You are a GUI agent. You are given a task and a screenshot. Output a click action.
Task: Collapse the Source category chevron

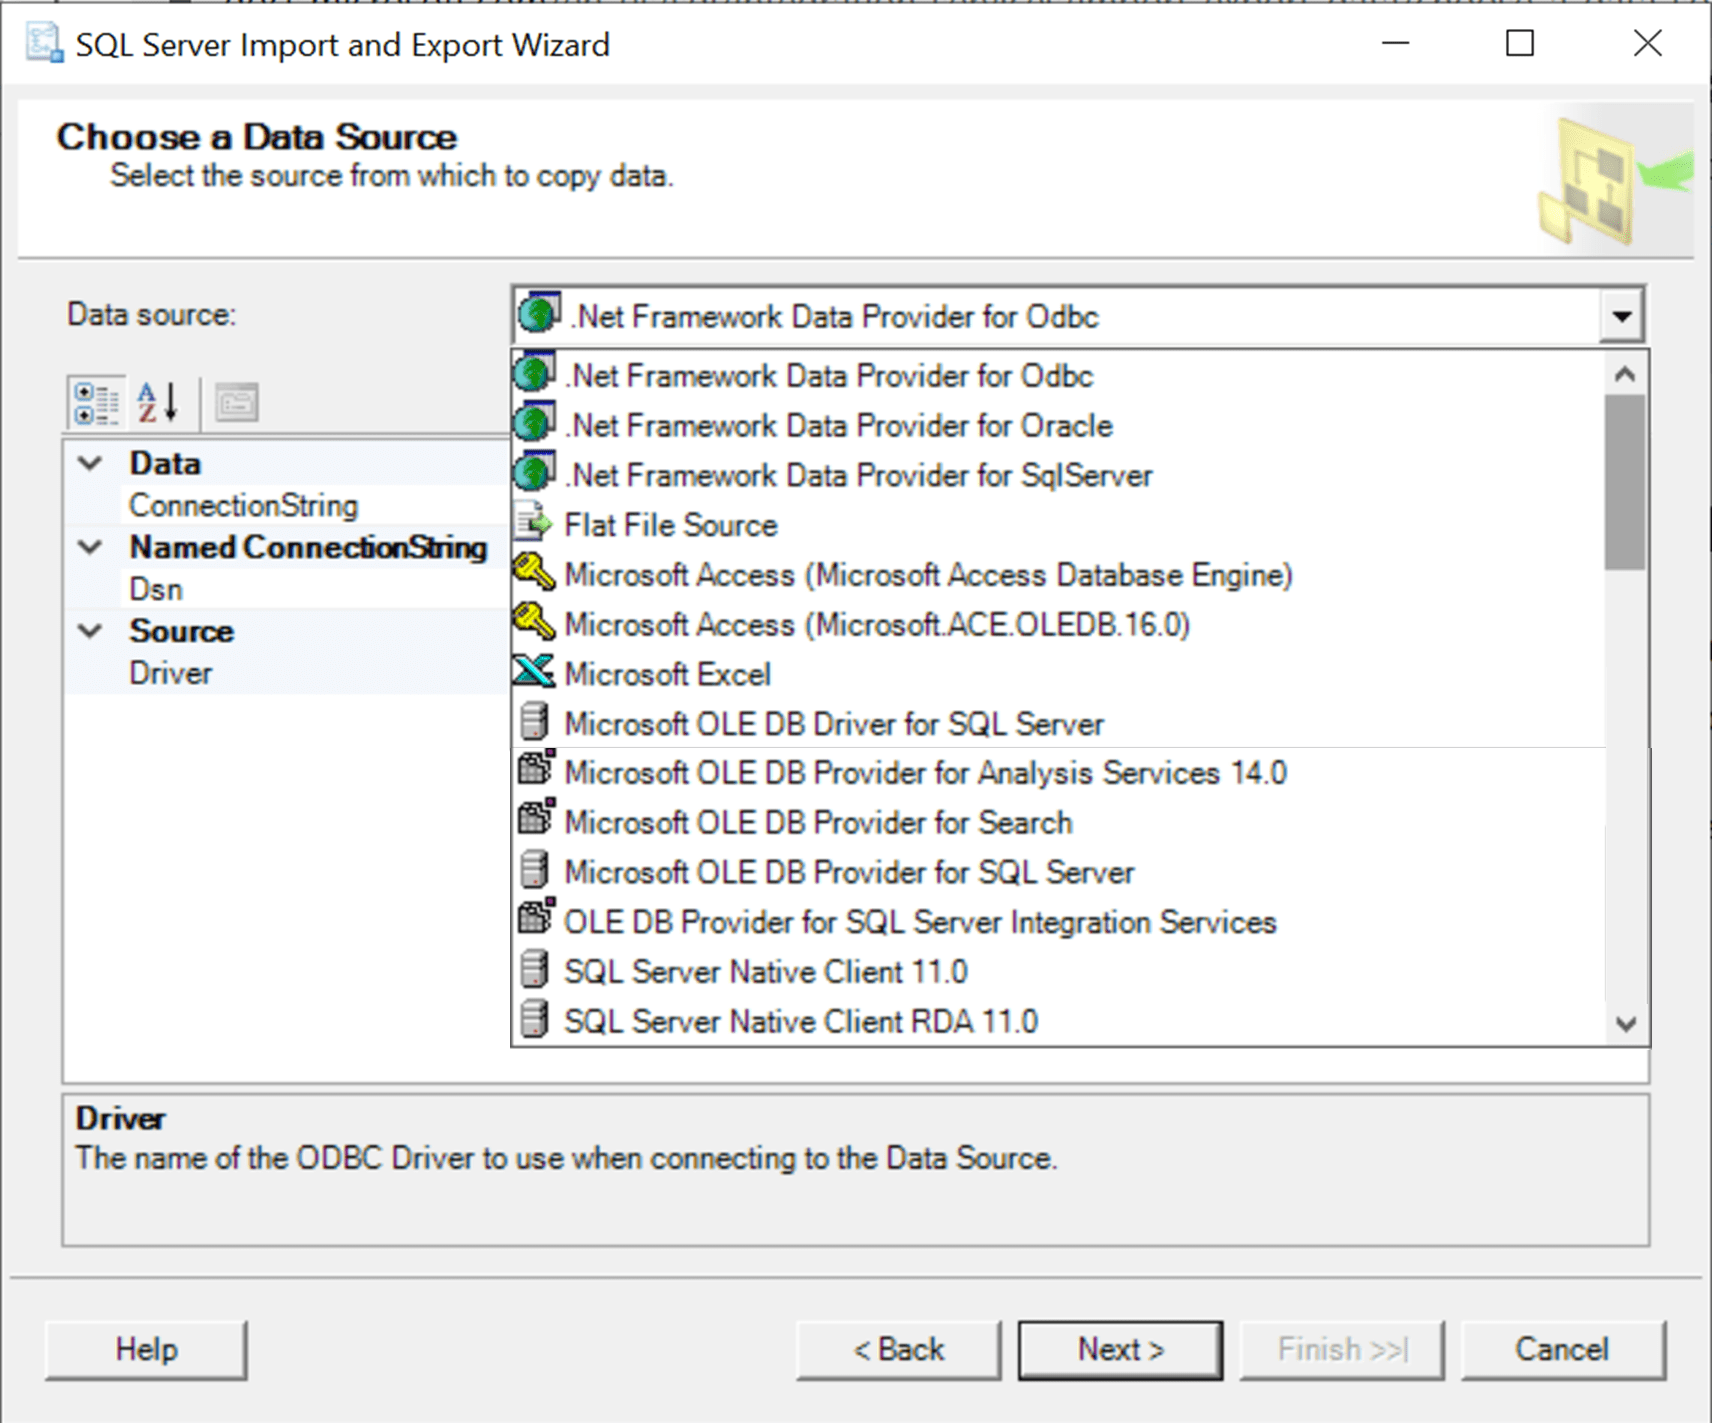point(90,630)
